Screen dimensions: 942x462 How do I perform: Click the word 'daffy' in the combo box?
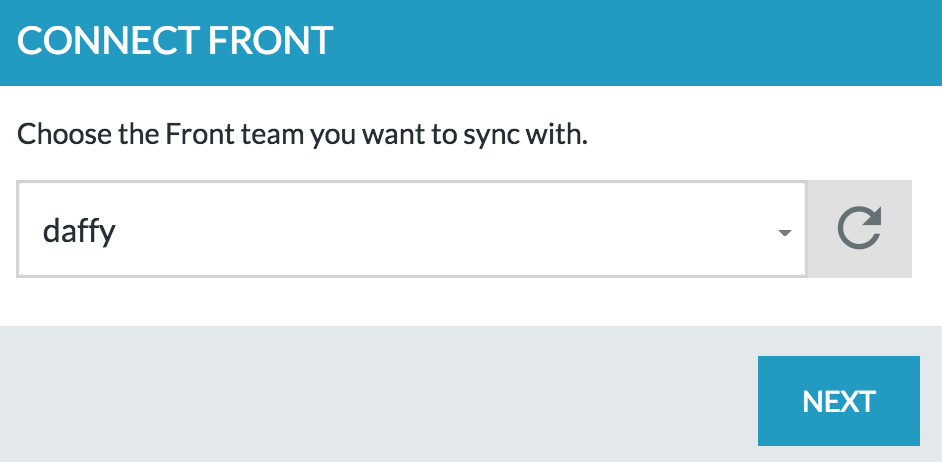click(79, 231)
